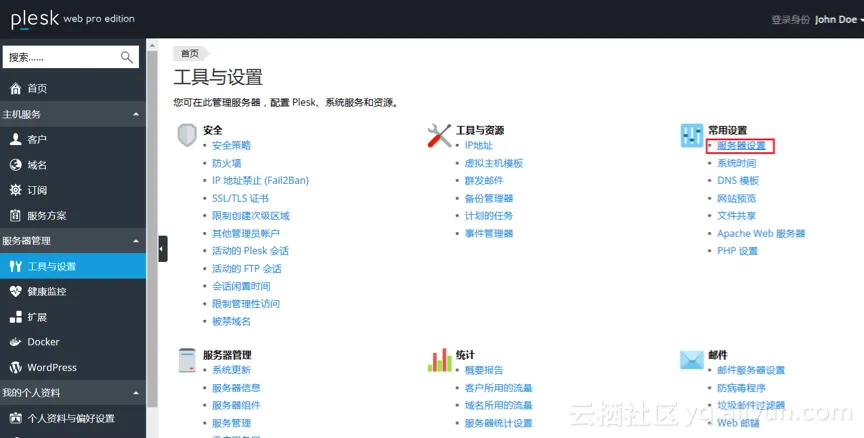The height and width of the screenshot is (438, 864).
Task: Open the 被禁域名 link
Action: point(231,321)
